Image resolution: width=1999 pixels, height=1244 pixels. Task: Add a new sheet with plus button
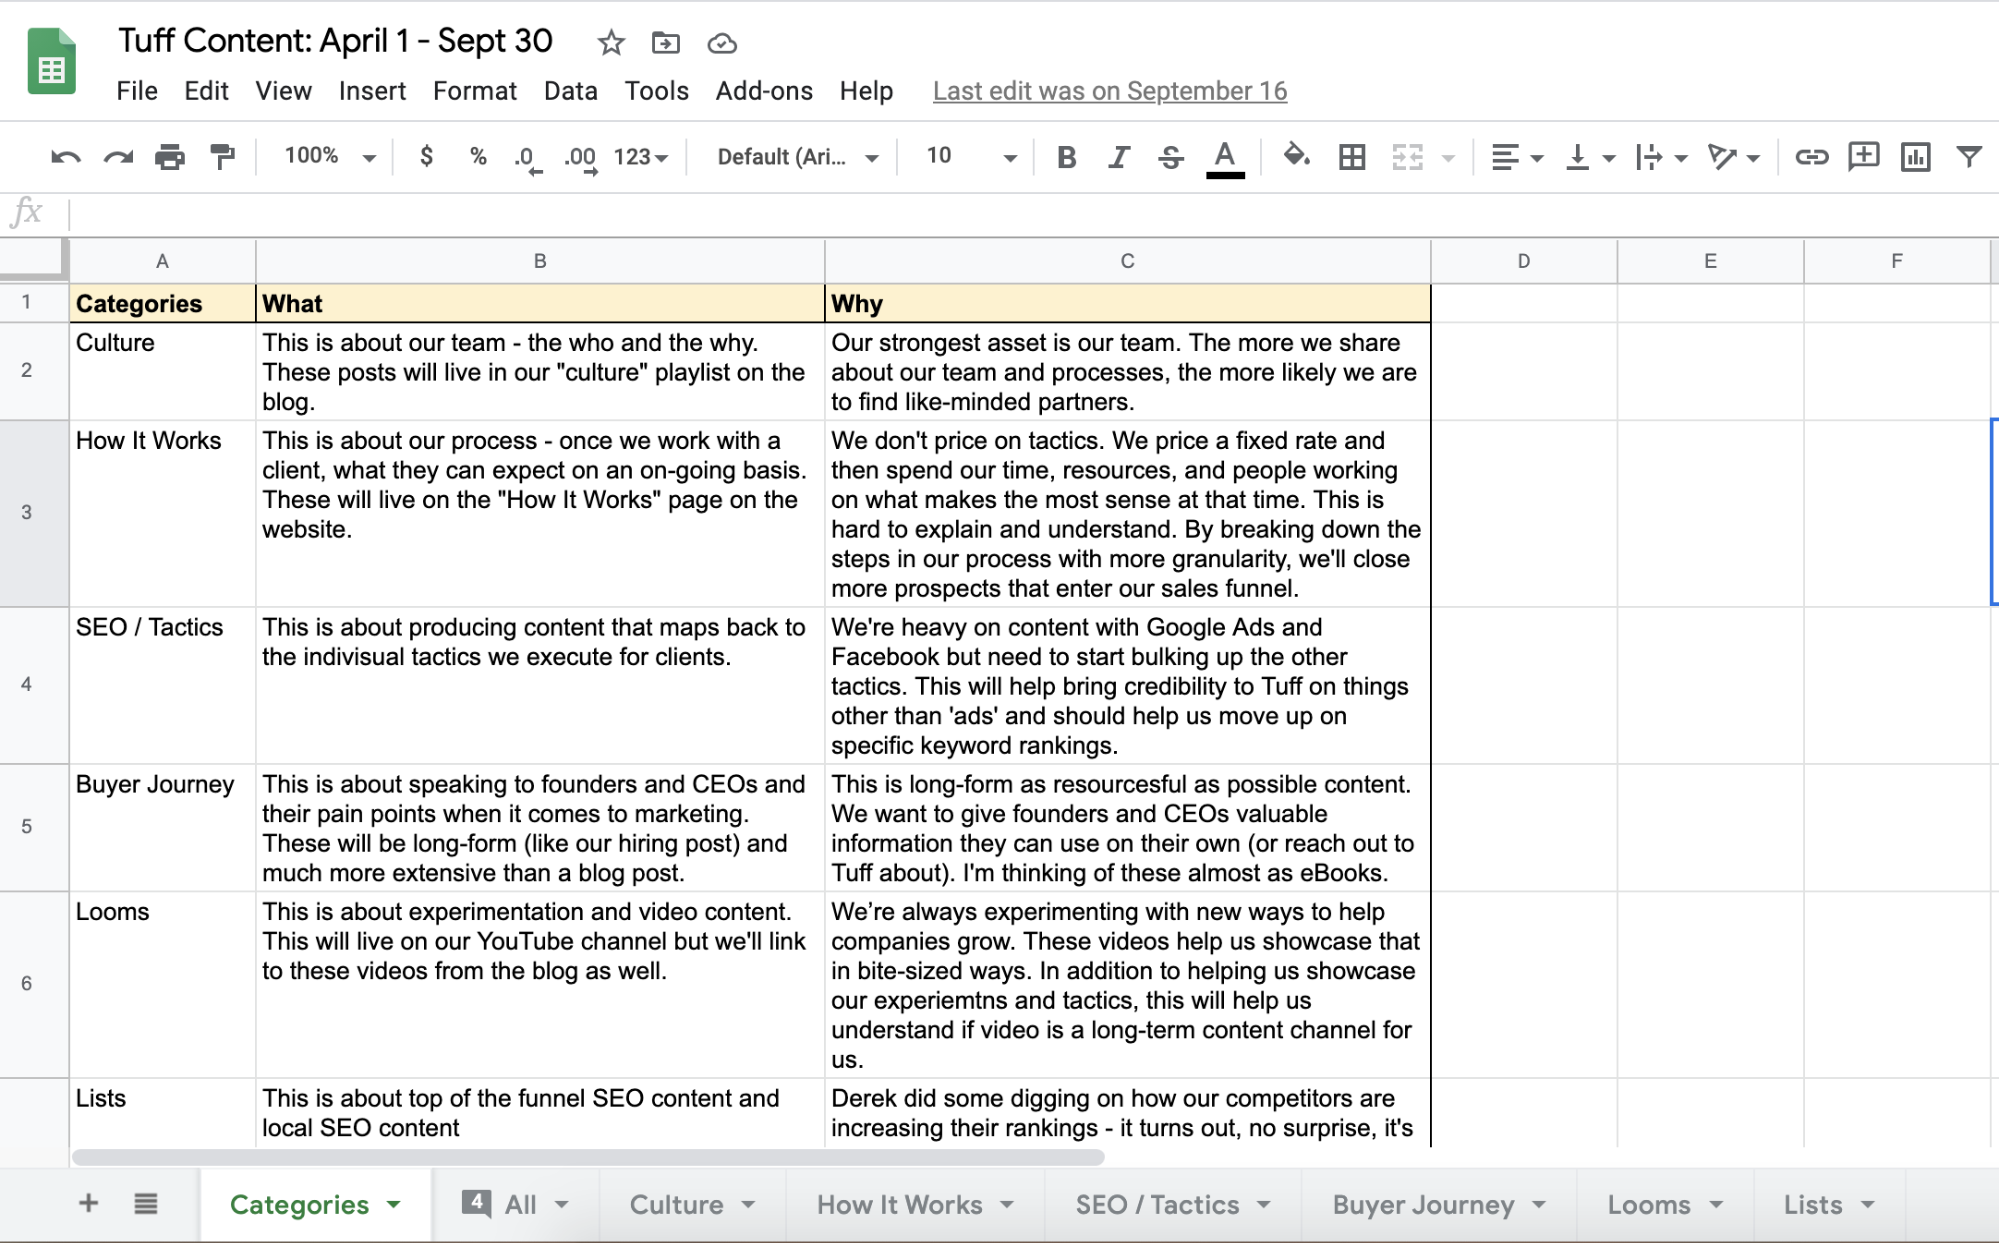coord(88,1203)
